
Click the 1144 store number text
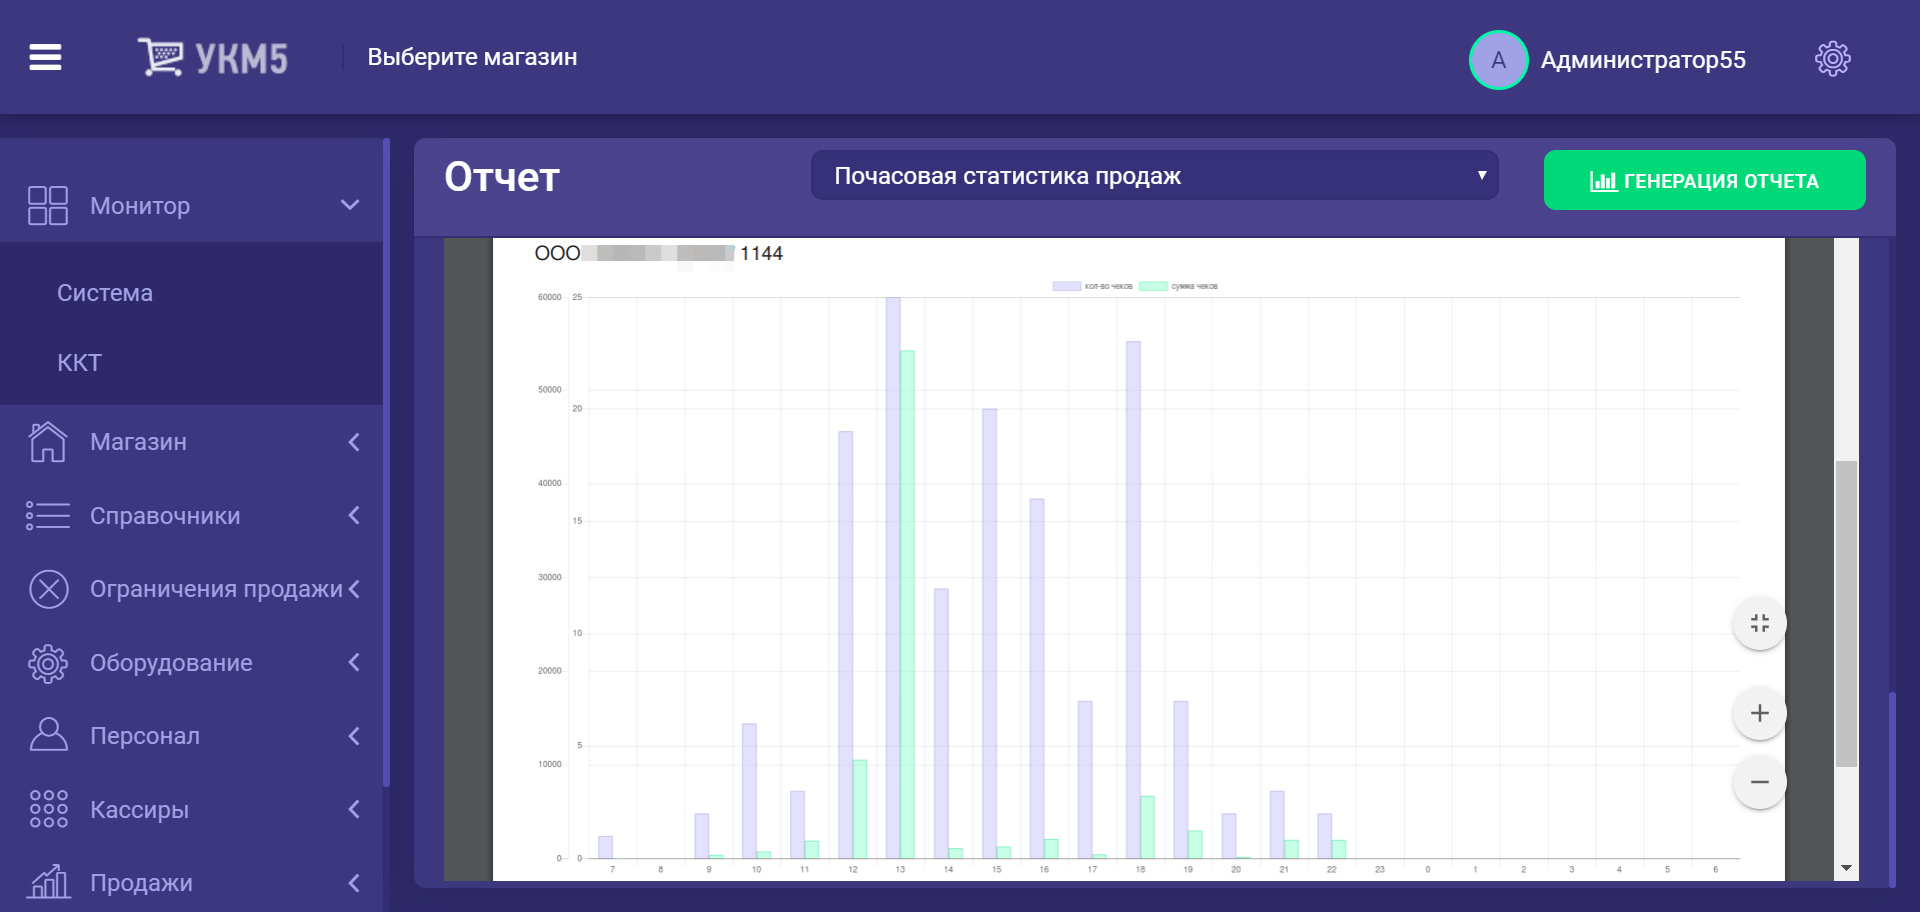761,254
